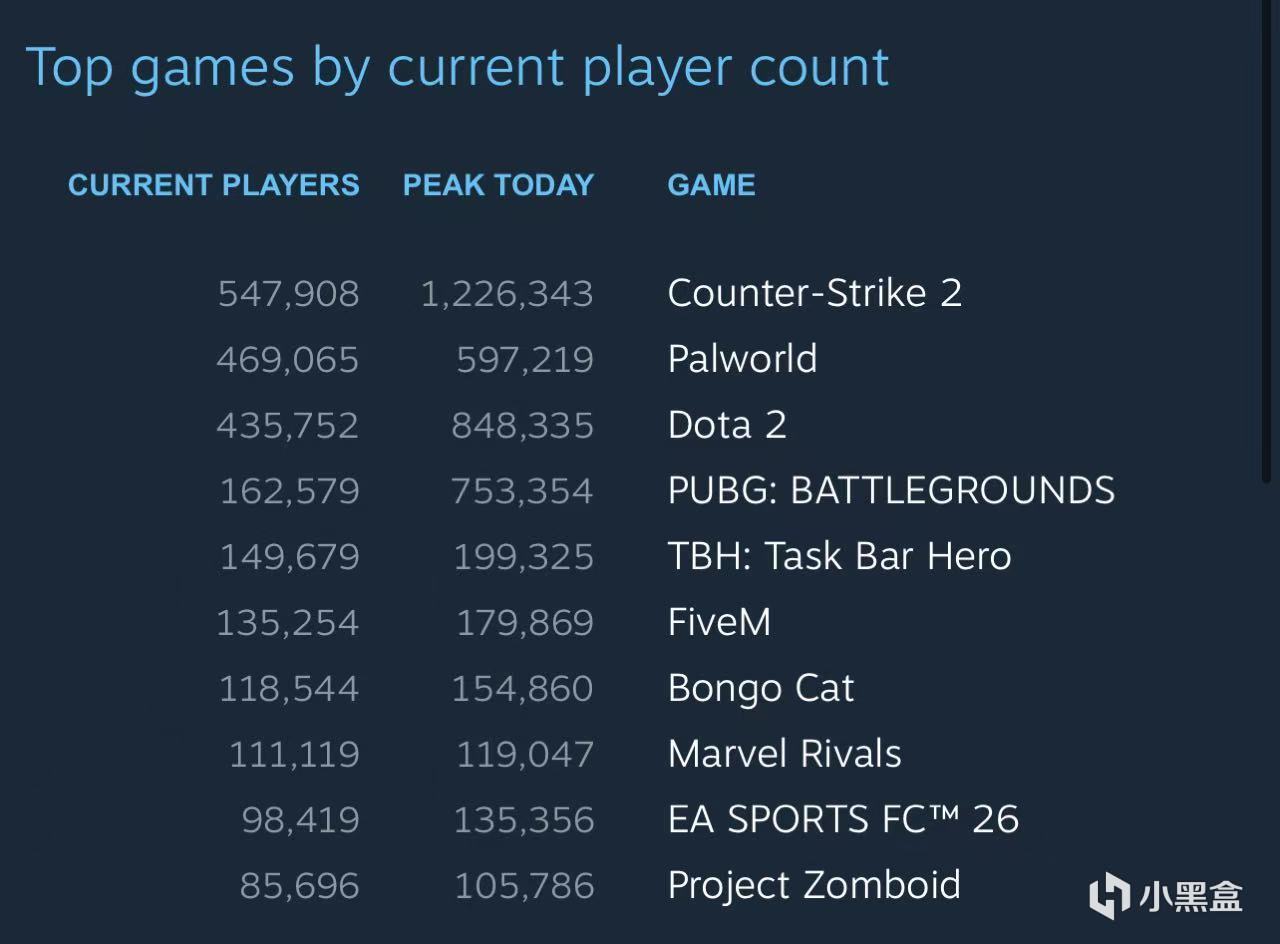The image size is (1280, 944).
Task: Select the FiveM game link
Action: pos(719,622)
